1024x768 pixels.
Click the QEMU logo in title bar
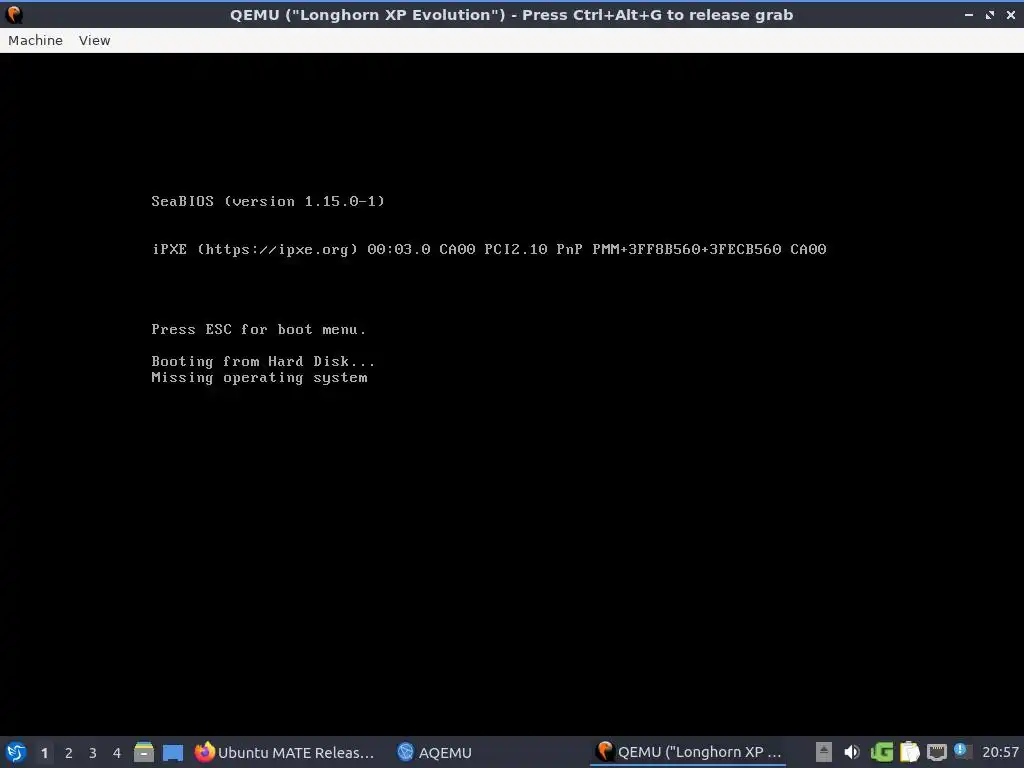pyautogui.click(x=14, y=14)
